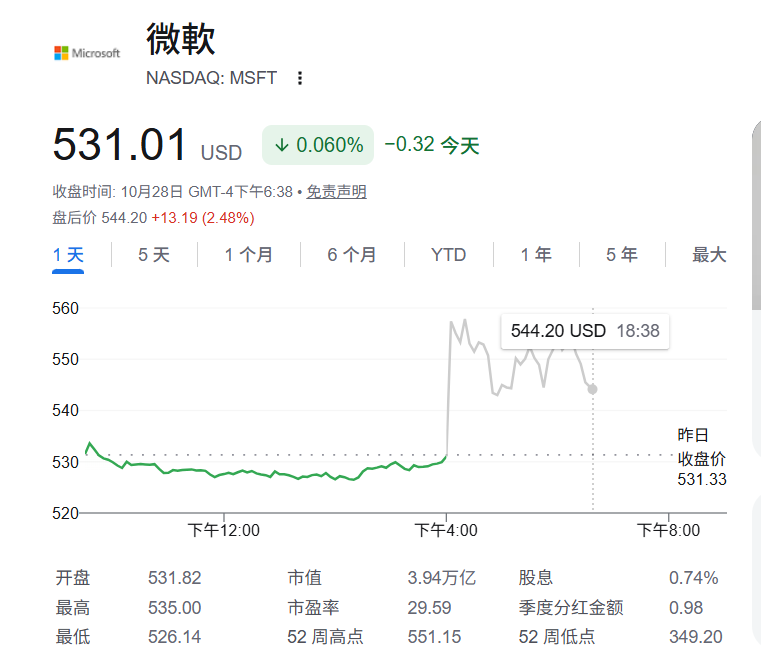Click the USD currency label beside price
The image size is (761, 657).
221,153
